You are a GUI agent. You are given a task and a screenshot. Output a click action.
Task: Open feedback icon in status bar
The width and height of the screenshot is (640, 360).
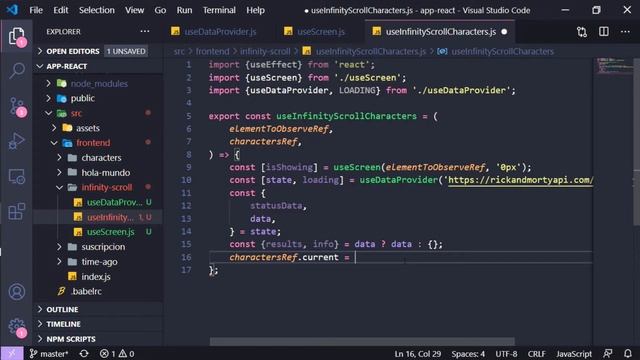[x=608, y=353]
